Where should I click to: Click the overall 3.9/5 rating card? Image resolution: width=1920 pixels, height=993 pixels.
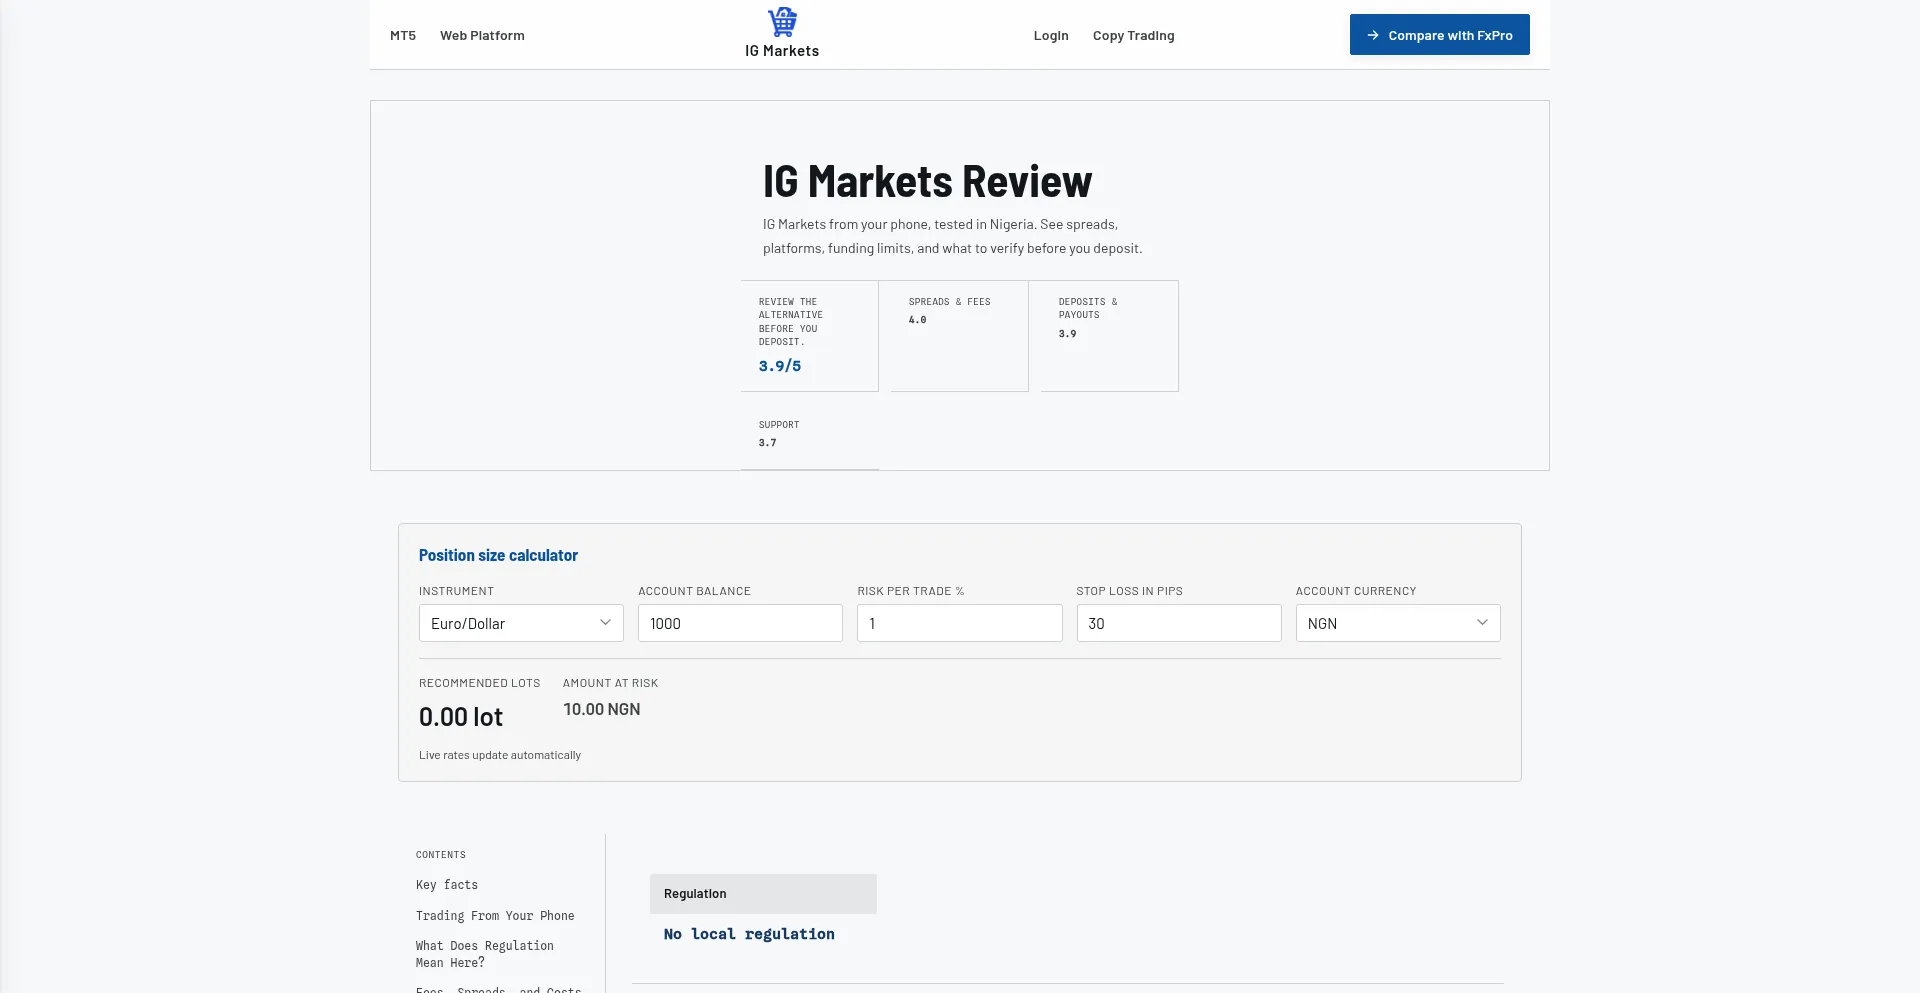point(810,336)
